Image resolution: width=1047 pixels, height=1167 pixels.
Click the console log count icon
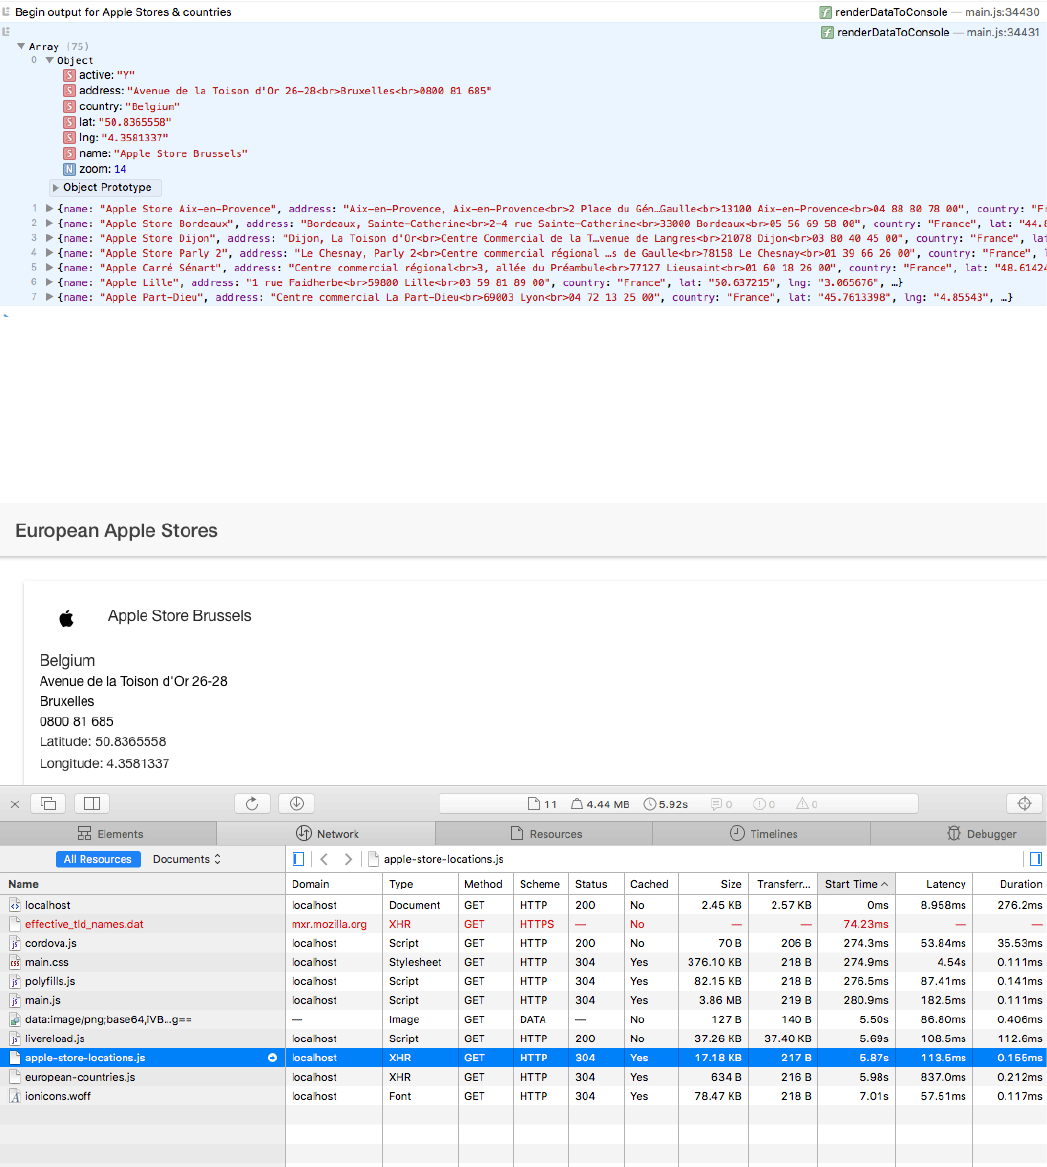pyautogui.click(x=721, y=804)
